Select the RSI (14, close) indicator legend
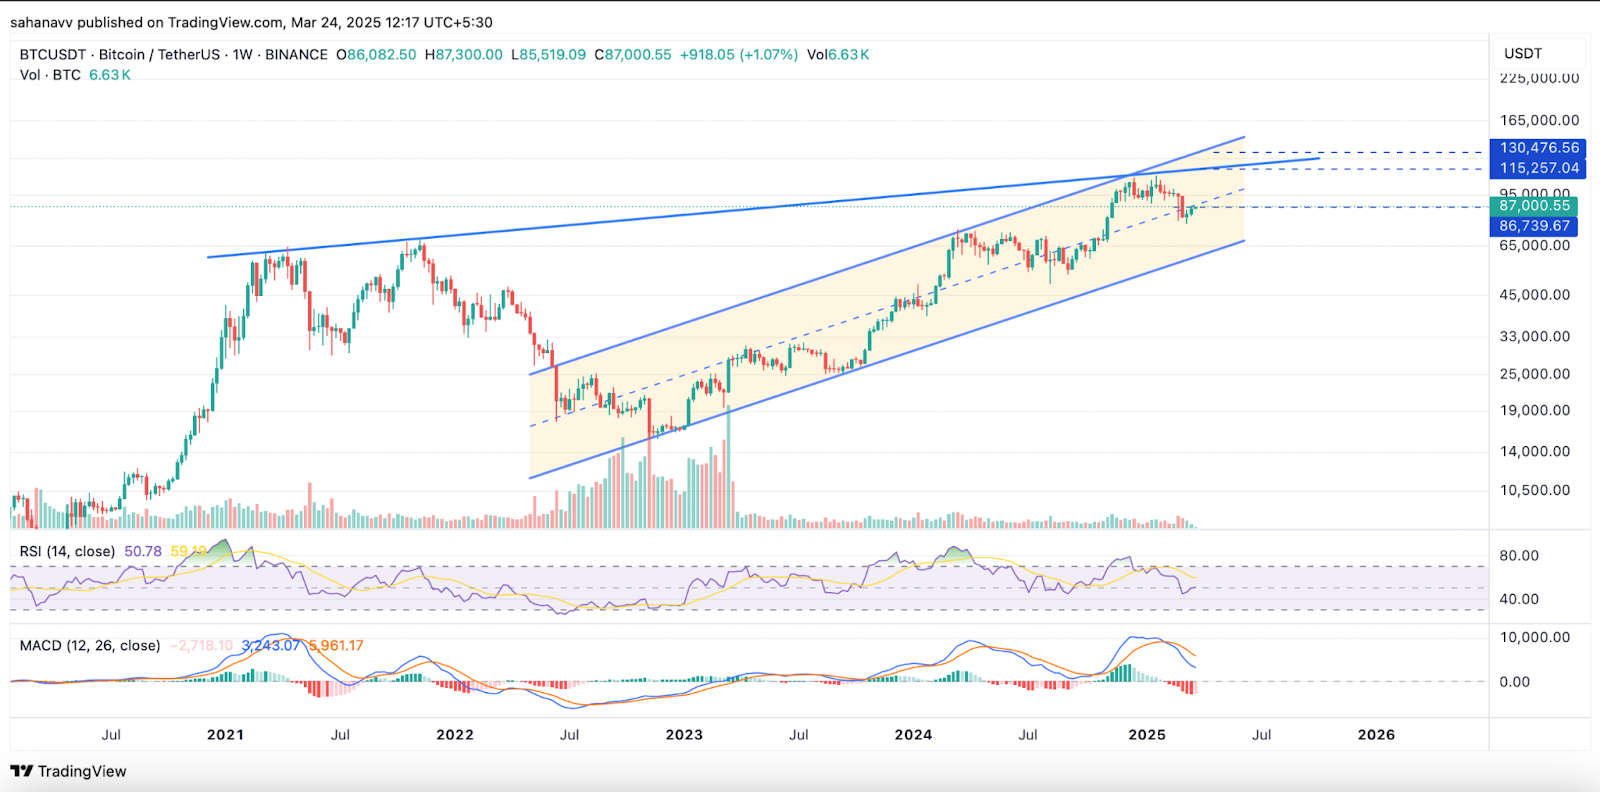This screenshot has height=792, width=1600. pyautogui.click(x=67, y=551)
